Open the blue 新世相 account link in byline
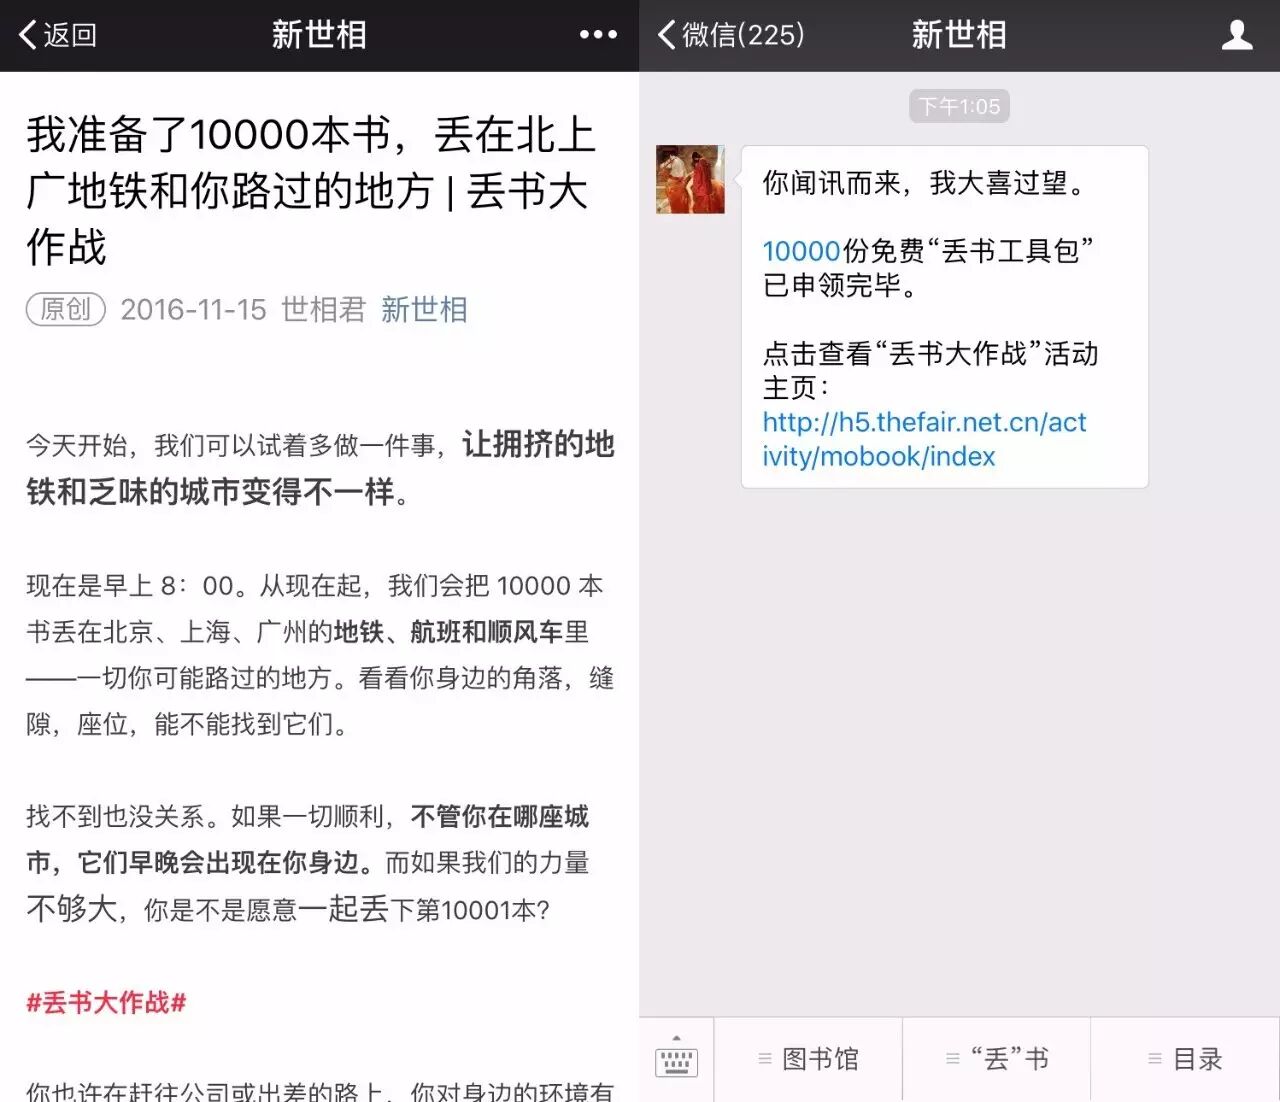 coord(424,310)
